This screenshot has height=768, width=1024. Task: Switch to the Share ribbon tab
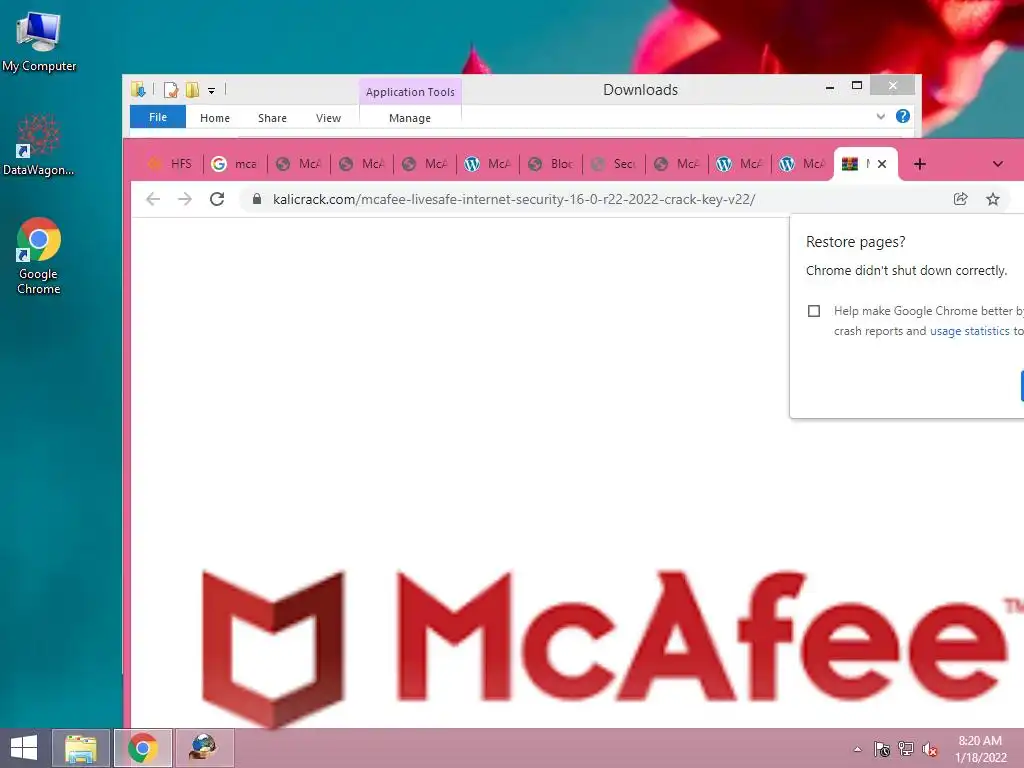(x=272, y=118)
